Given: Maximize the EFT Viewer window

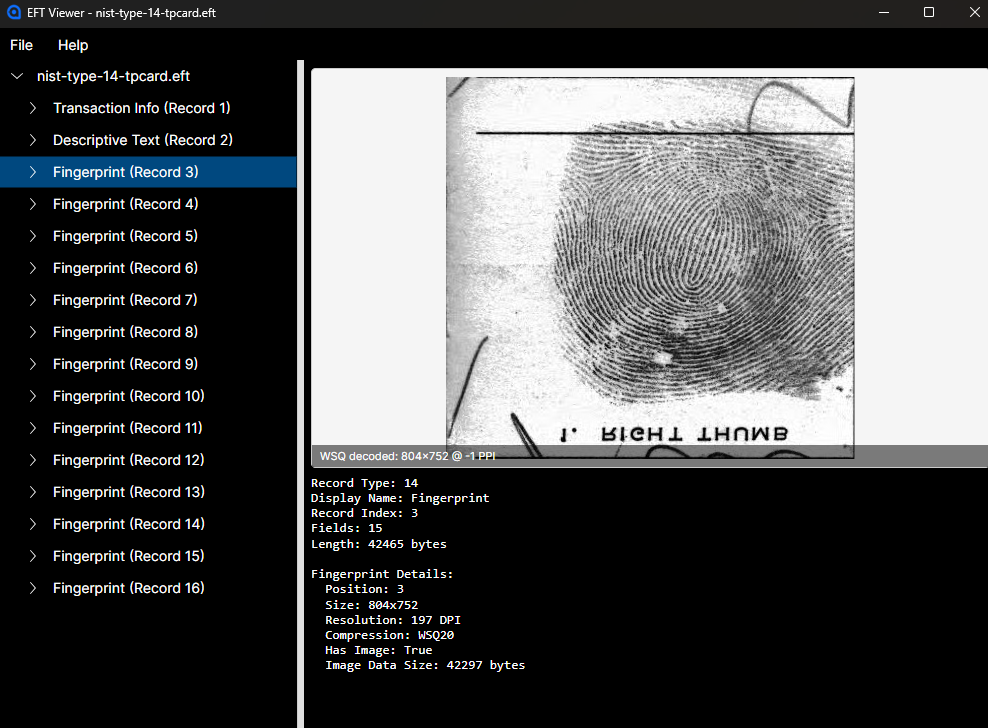Looking at the screenshot, I should pos(929,13).
